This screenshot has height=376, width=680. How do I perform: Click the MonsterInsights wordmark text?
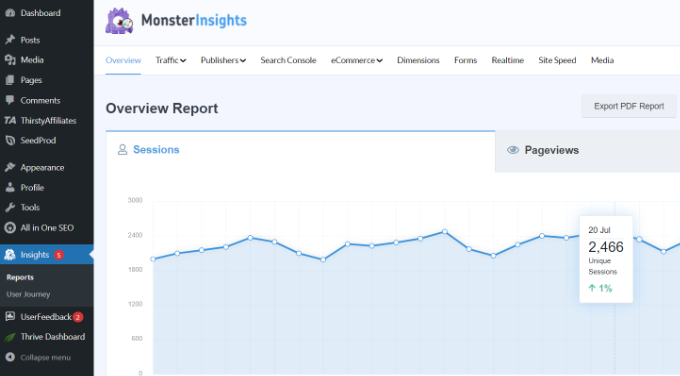pyautogui.click(x=194, y=20)
